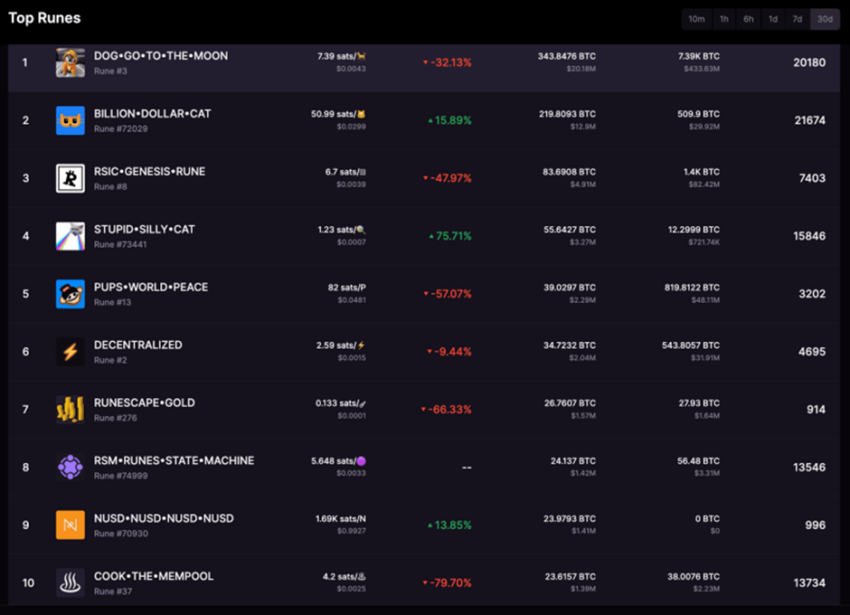Select the active 30d timeframe tab
The image size is (850, 615).
click(825, 19)
